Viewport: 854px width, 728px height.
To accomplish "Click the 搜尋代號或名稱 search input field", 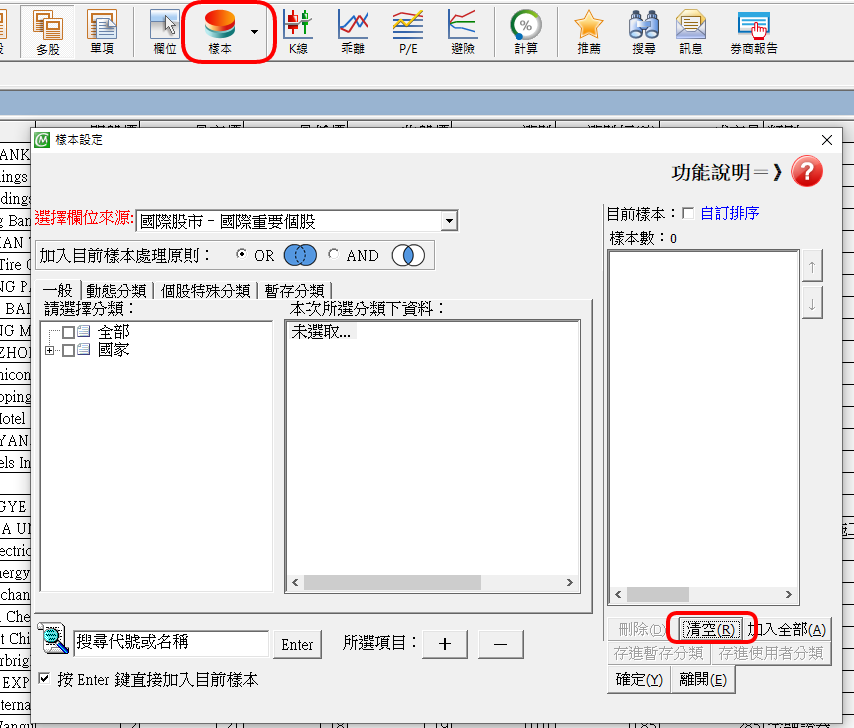I will [170, 643].
